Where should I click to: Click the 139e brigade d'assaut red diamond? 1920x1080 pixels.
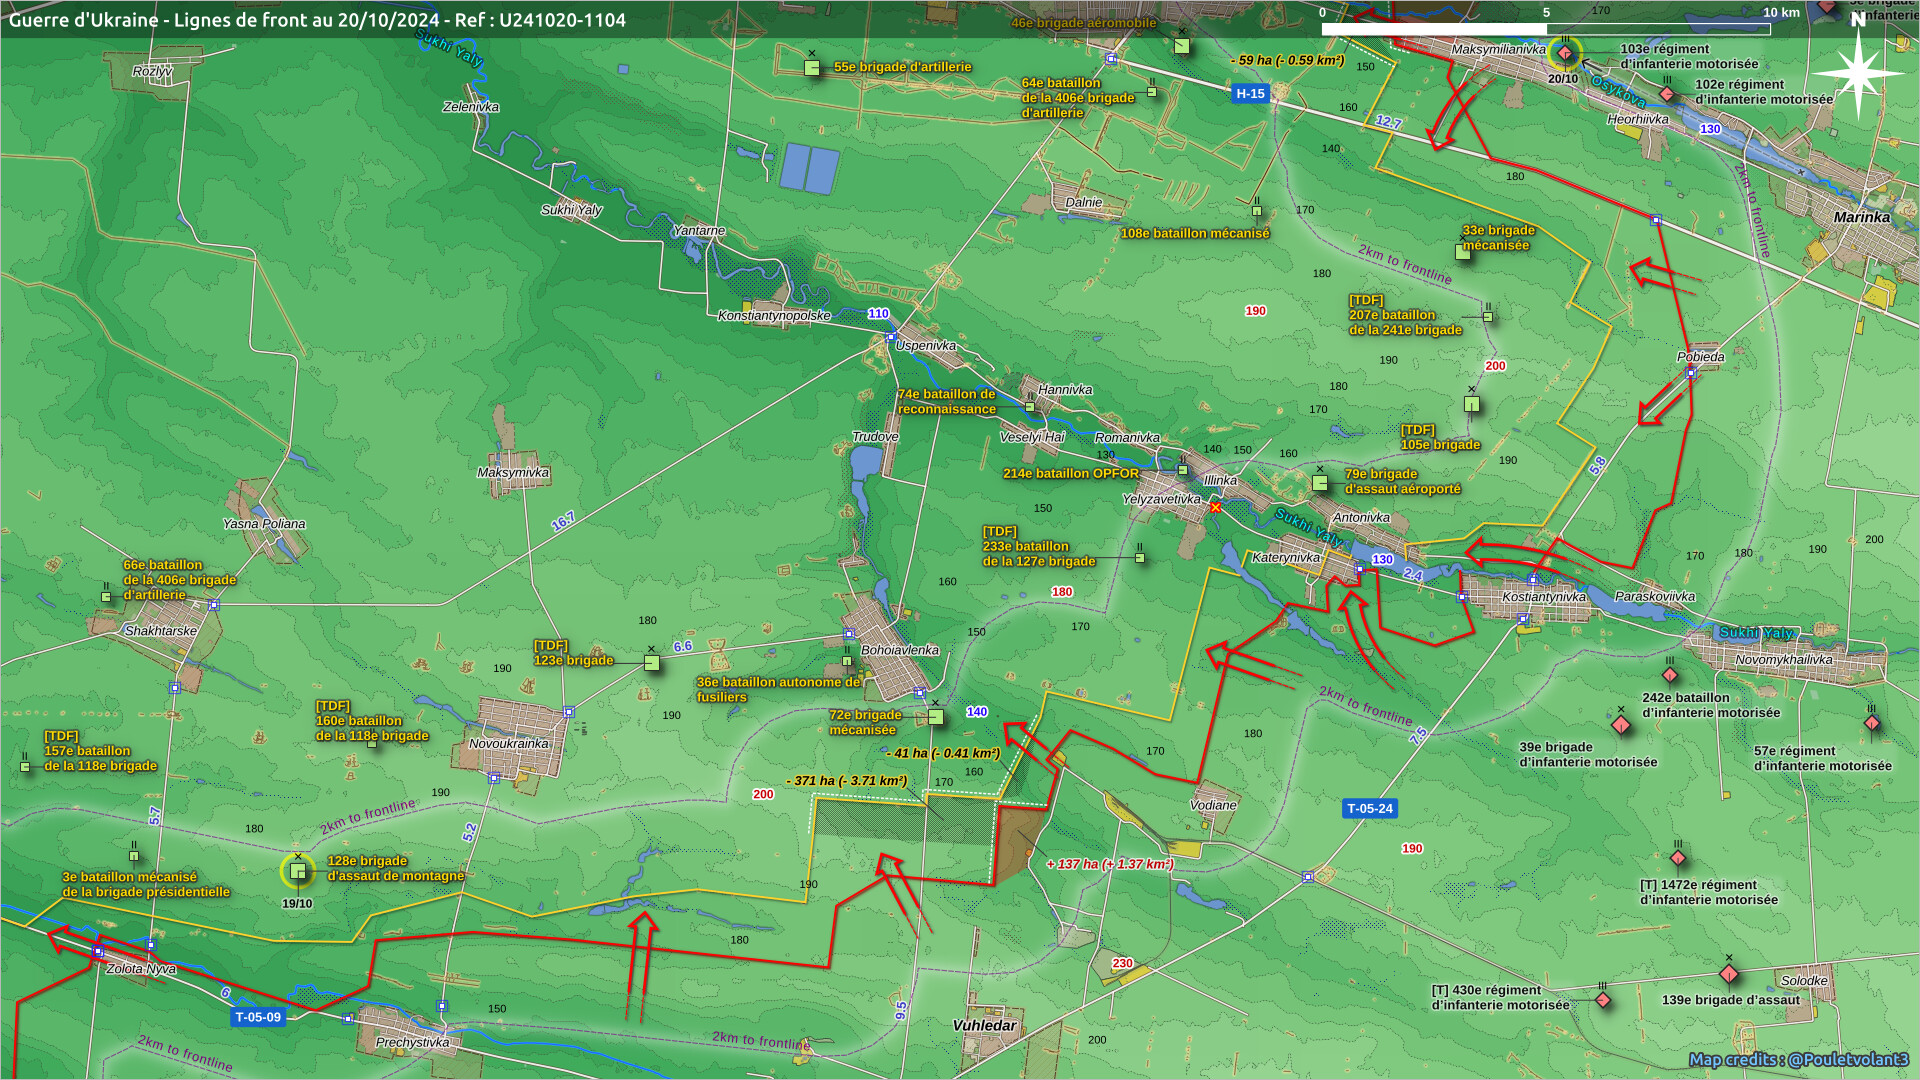[1729, 974]
